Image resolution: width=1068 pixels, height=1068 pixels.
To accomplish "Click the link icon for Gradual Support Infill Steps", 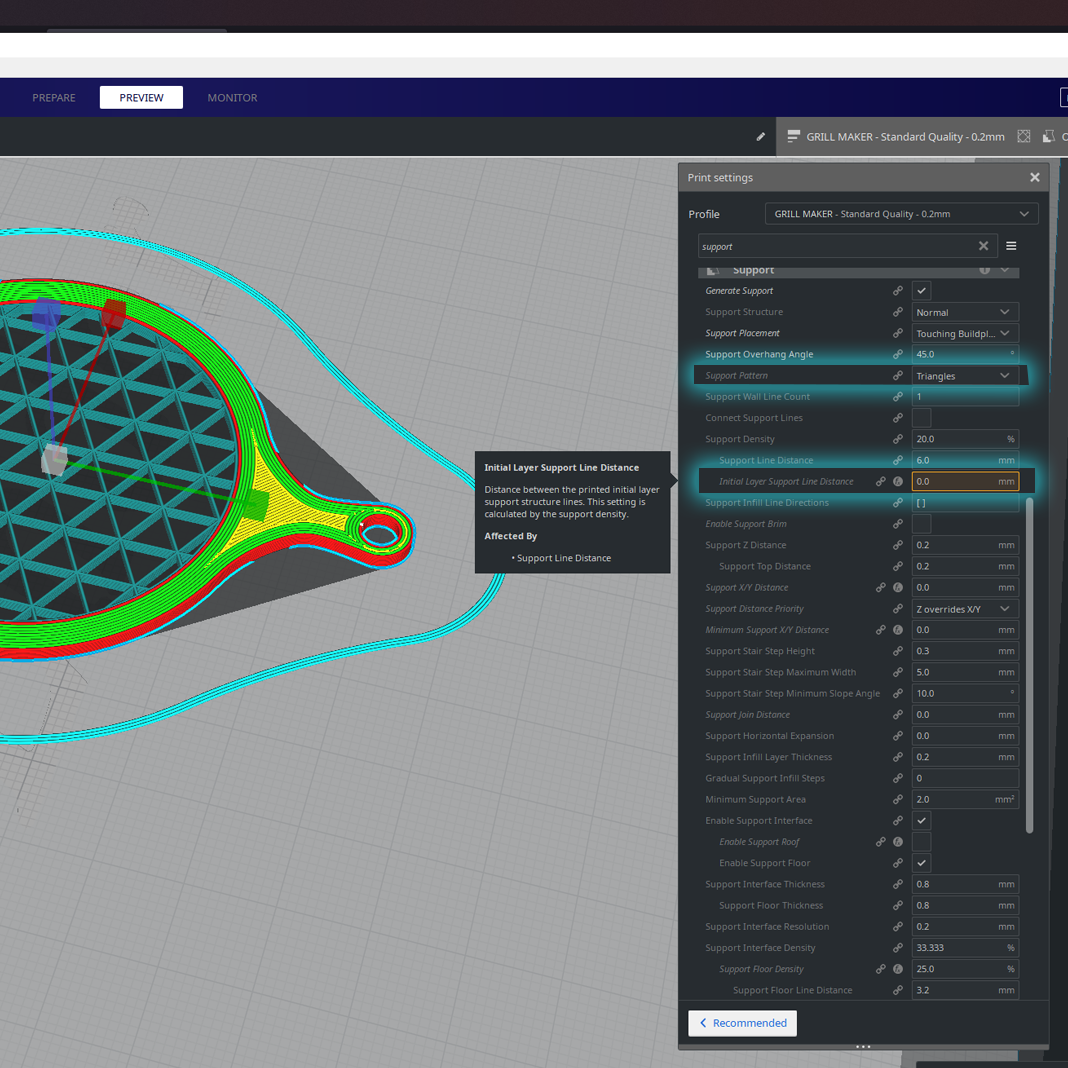I will pyautogui.click(x=898, y=778).
